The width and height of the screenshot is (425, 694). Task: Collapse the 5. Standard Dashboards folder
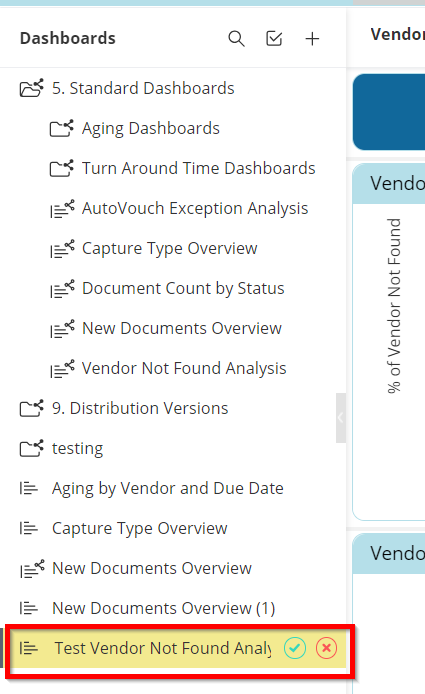tap(32, 88)
